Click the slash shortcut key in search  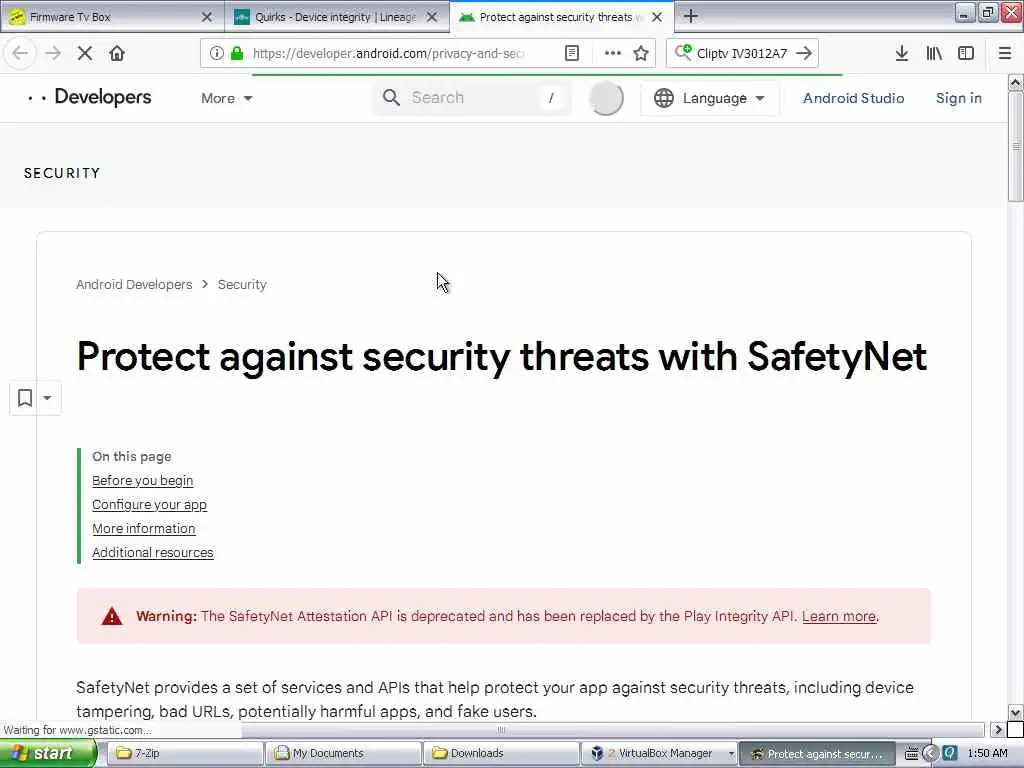pyautogui.click(x=551, y=98)
